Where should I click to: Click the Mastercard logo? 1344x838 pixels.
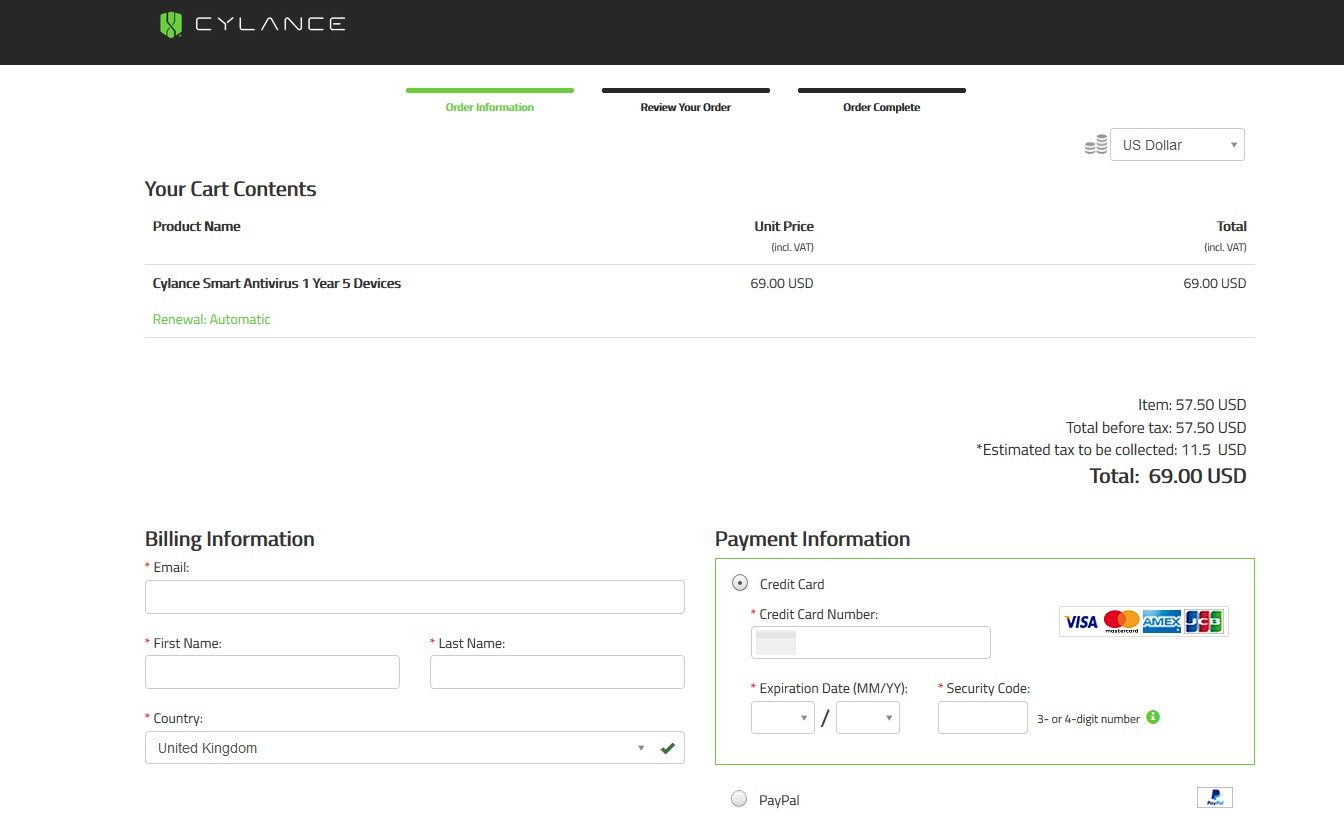pos(1121,622)
